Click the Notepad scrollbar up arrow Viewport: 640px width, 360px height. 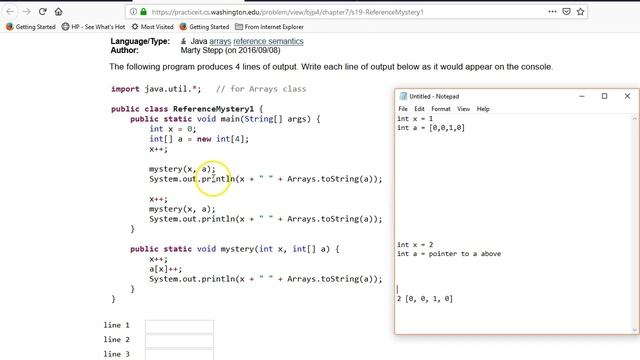tap(635, 119)
